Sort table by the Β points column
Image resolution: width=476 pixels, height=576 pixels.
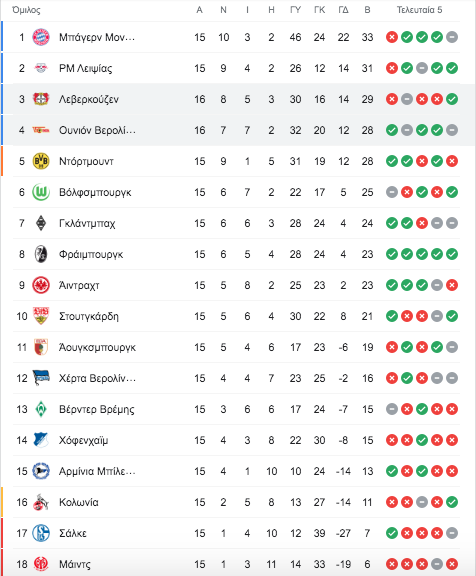point(367,10)
